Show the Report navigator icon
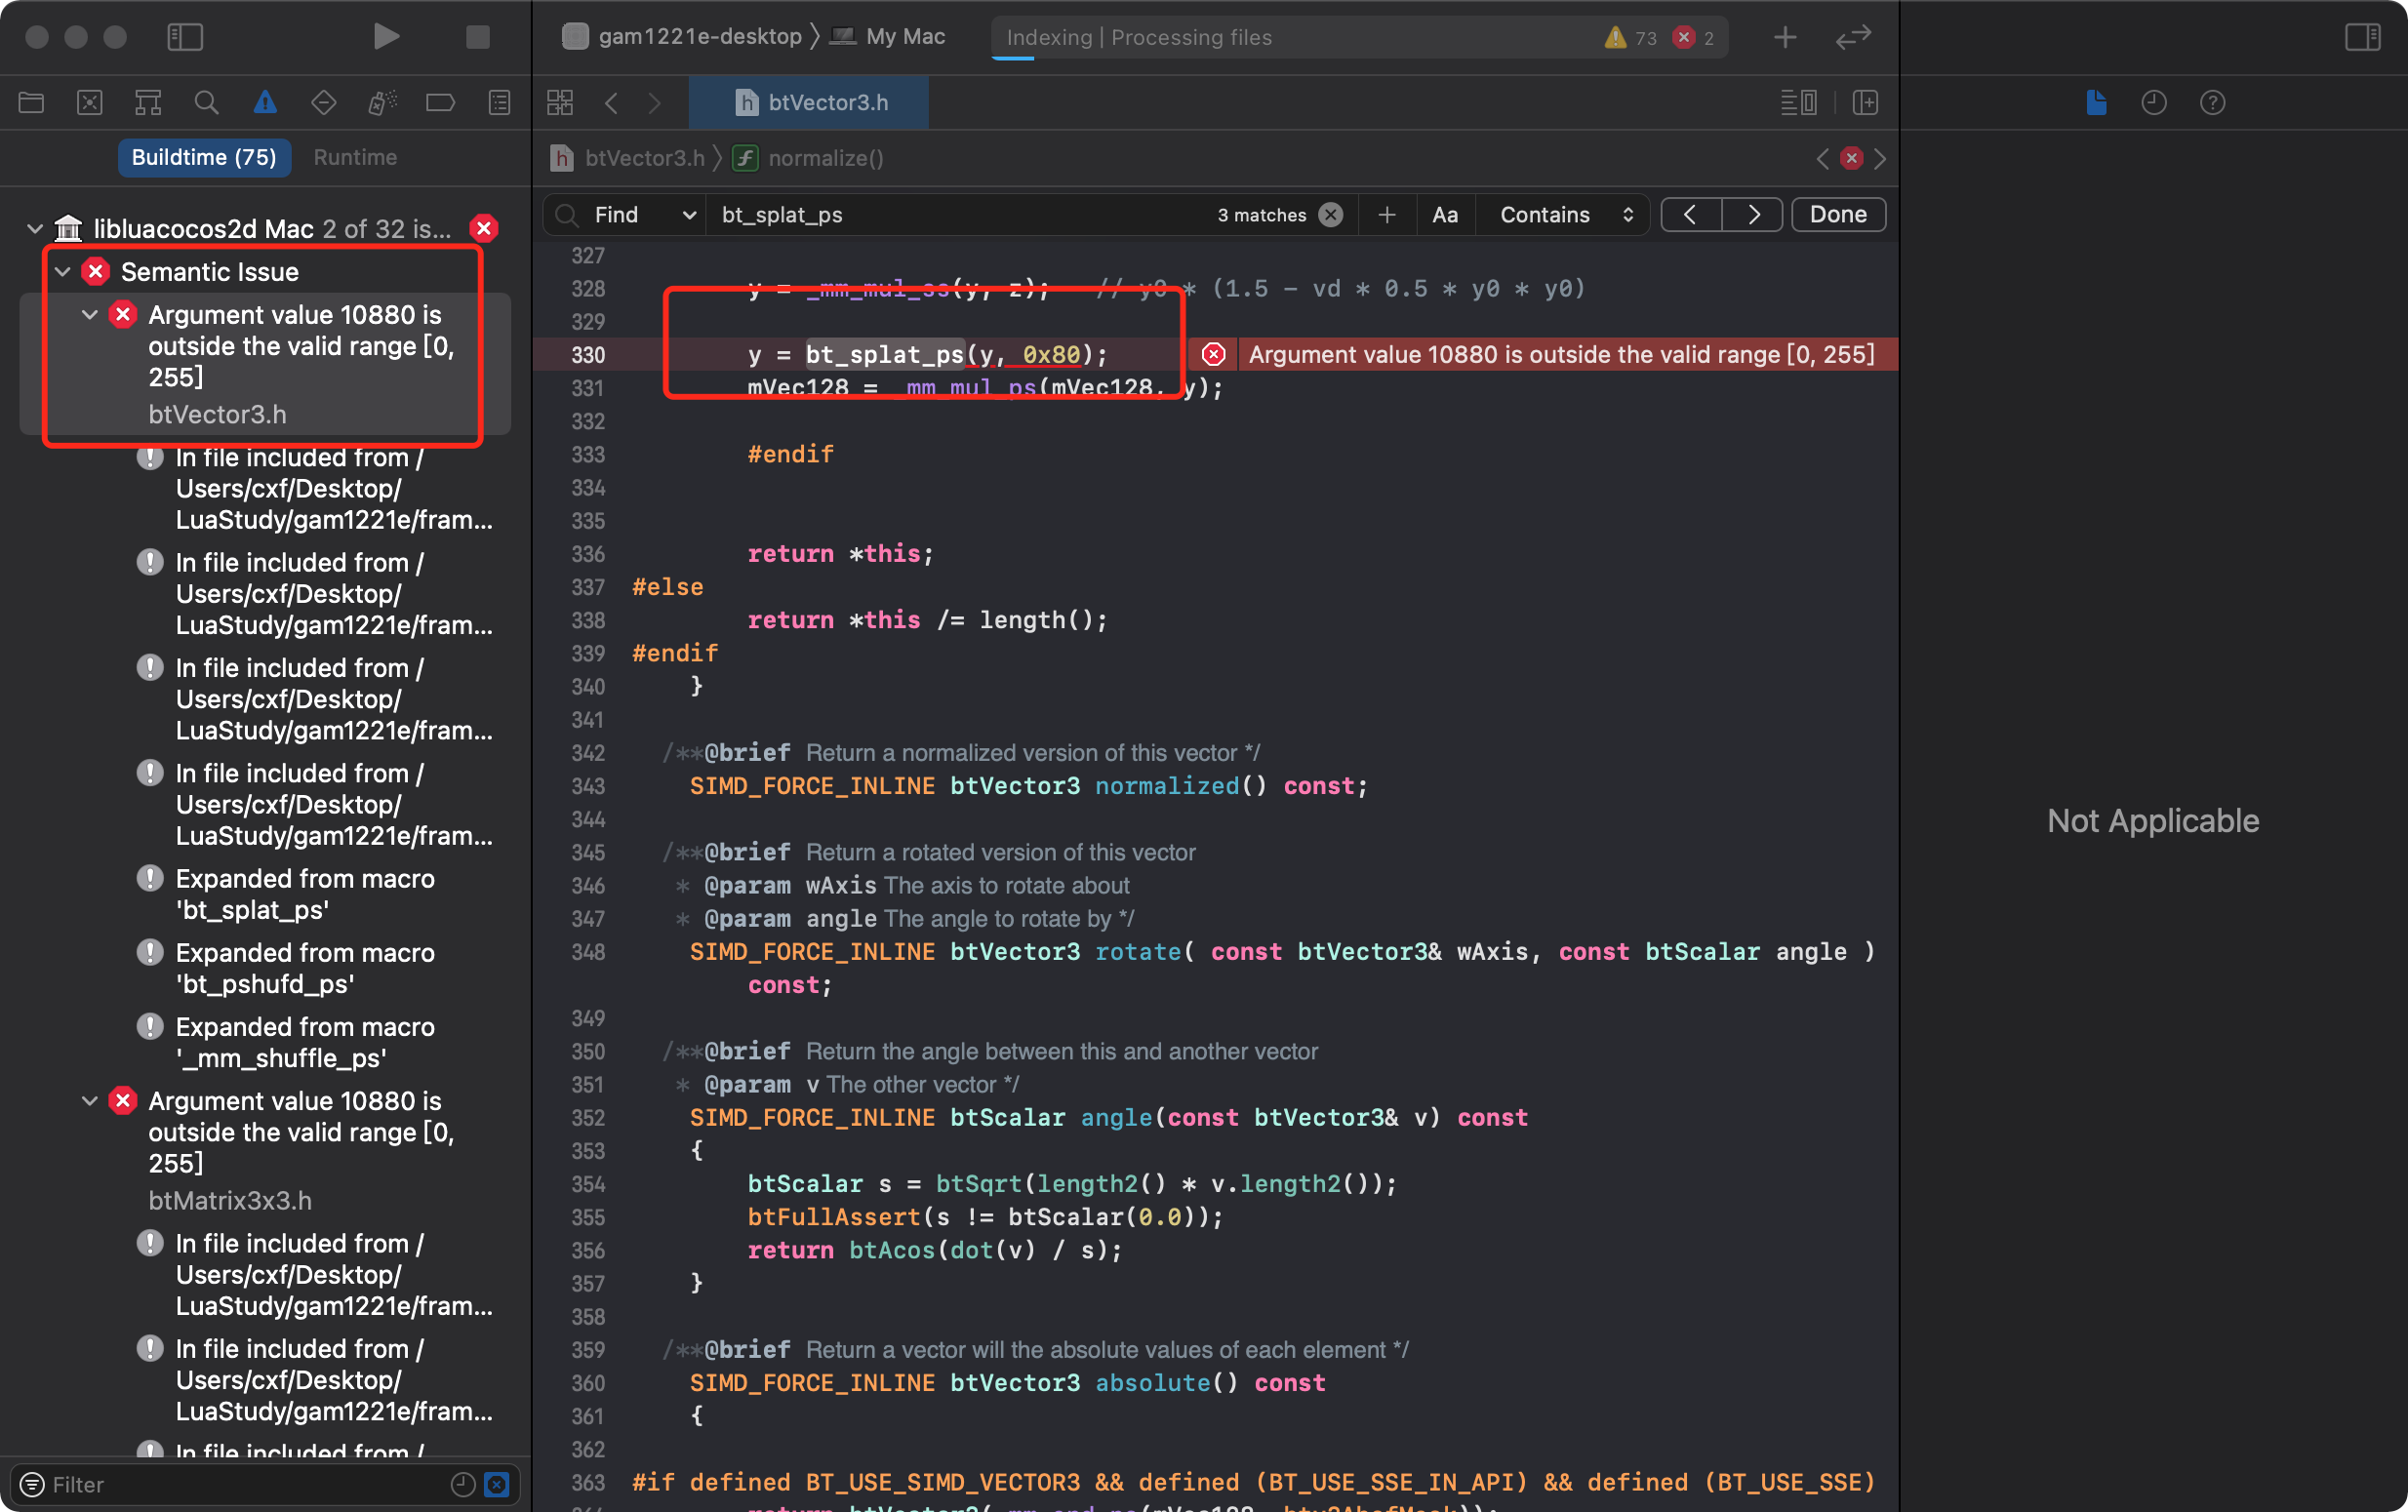The width and height of the screenshot is (2408, 1512). coord(499,102)
